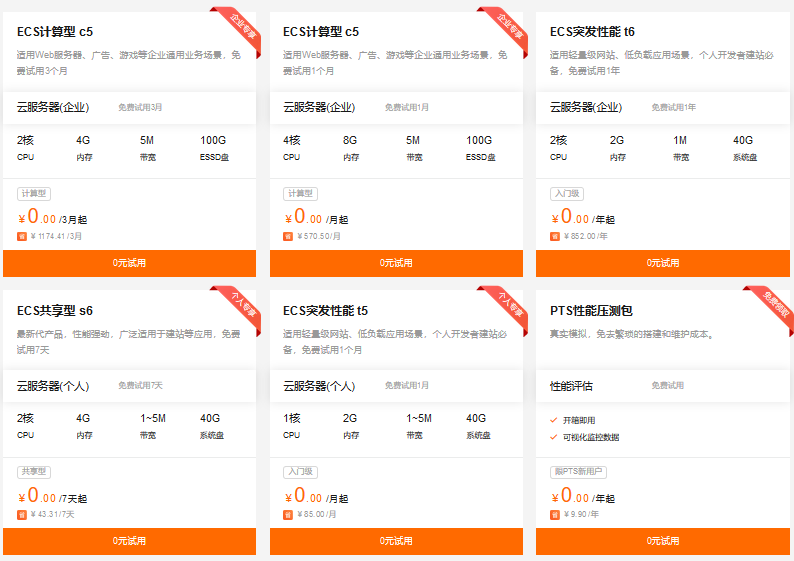Select the 免费试用3月 label

pos(140,107)
